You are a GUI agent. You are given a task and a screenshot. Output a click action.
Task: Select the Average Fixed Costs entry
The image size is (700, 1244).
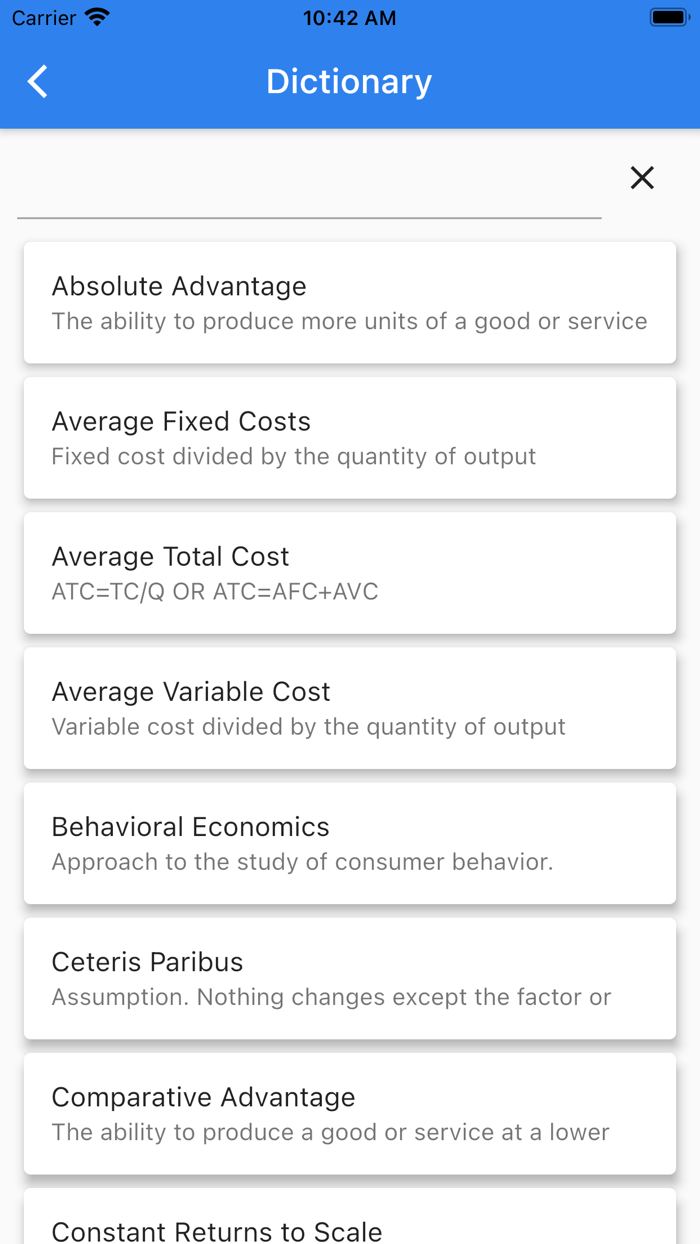(x=349, y=436)
